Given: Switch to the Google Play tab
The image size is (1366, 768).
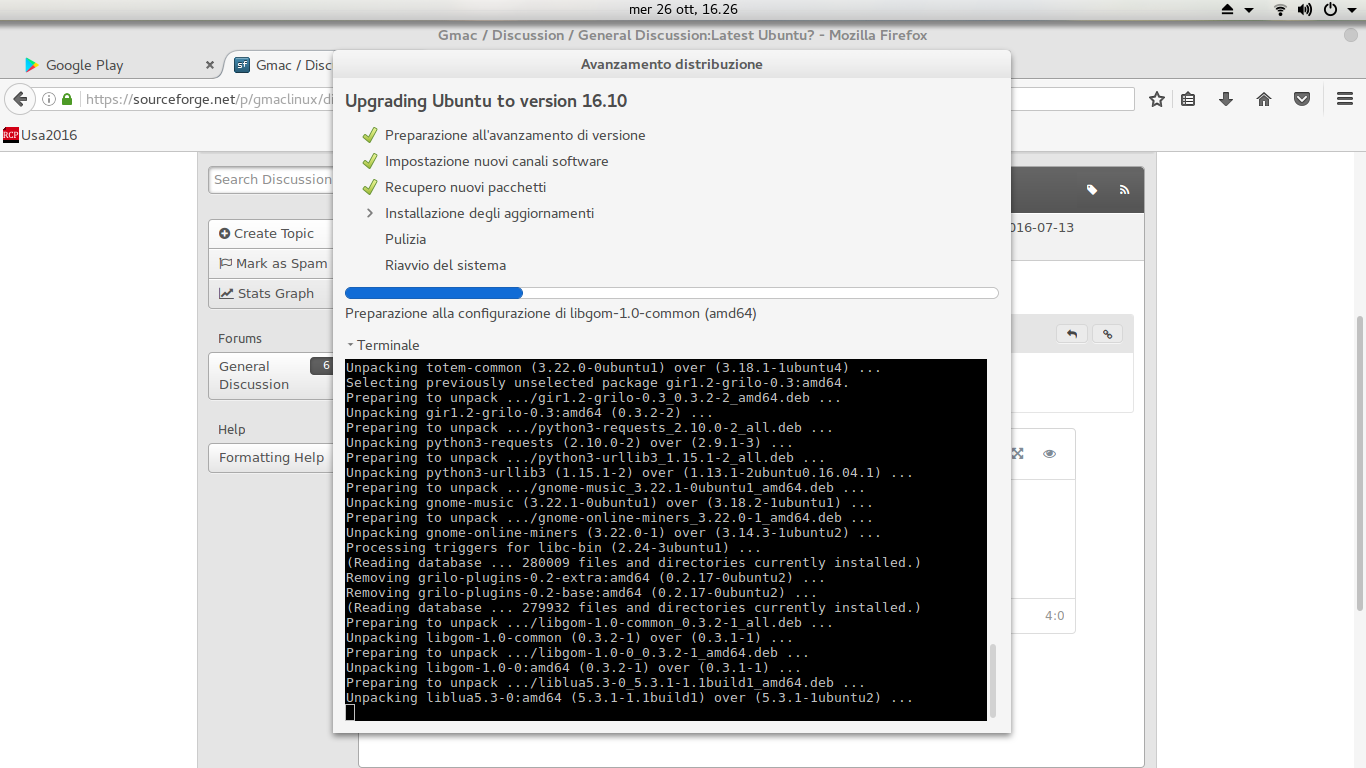Looking at the screenshot, I should [x=85, y=65].
